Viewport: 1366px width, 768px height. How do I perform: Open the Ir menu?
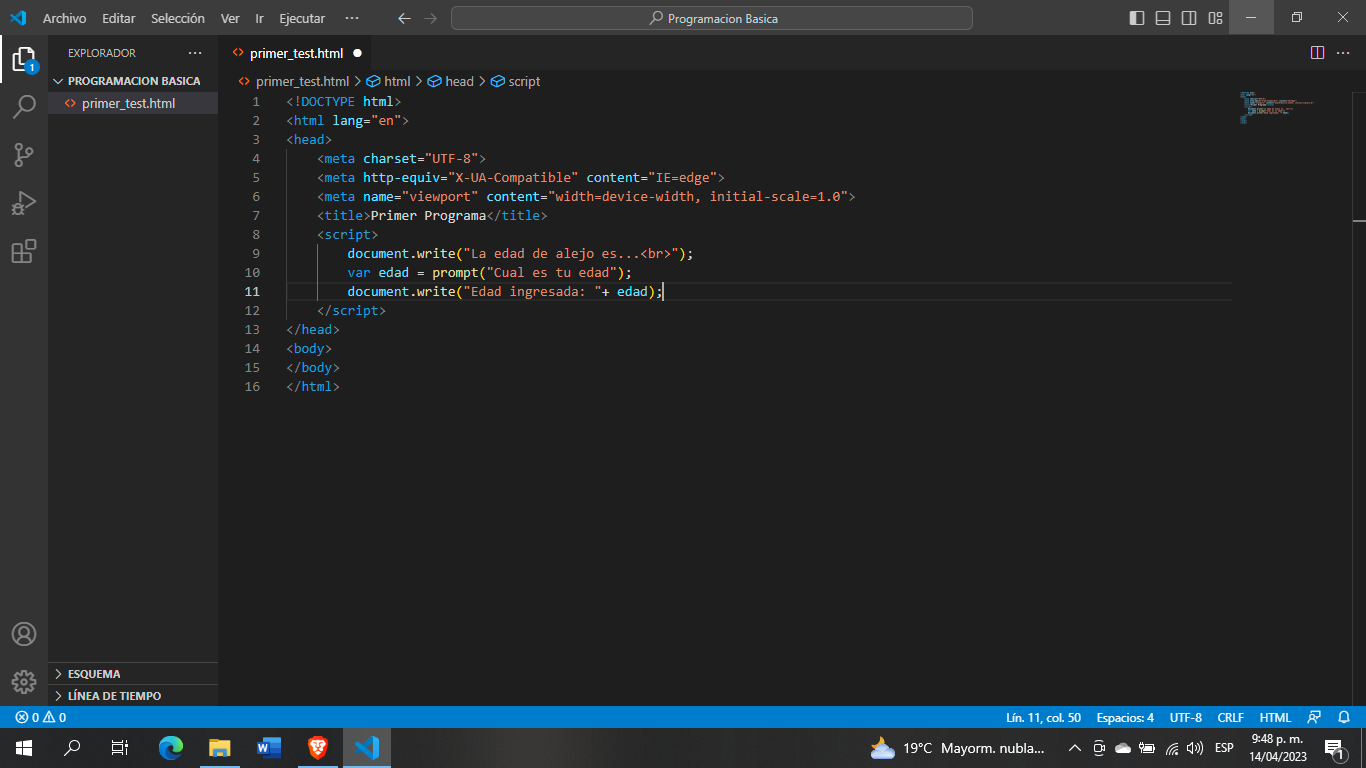(x=260, y=18)
